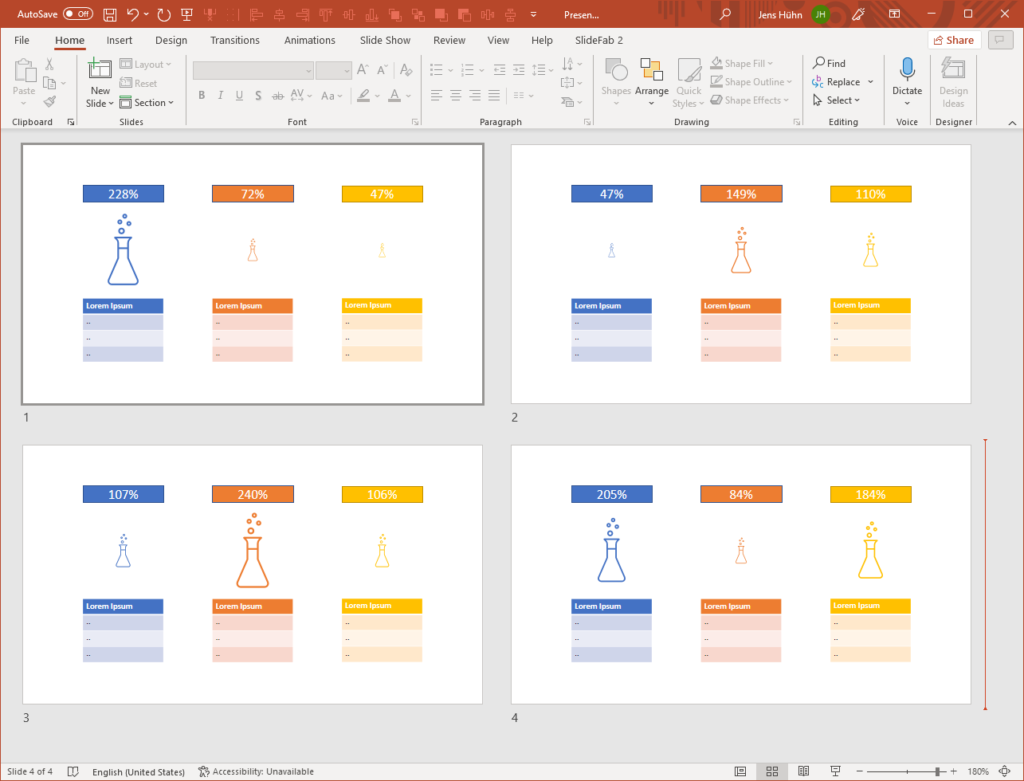Open the font size combo box
Screen dimensions: 1024x781
[334, 70]
